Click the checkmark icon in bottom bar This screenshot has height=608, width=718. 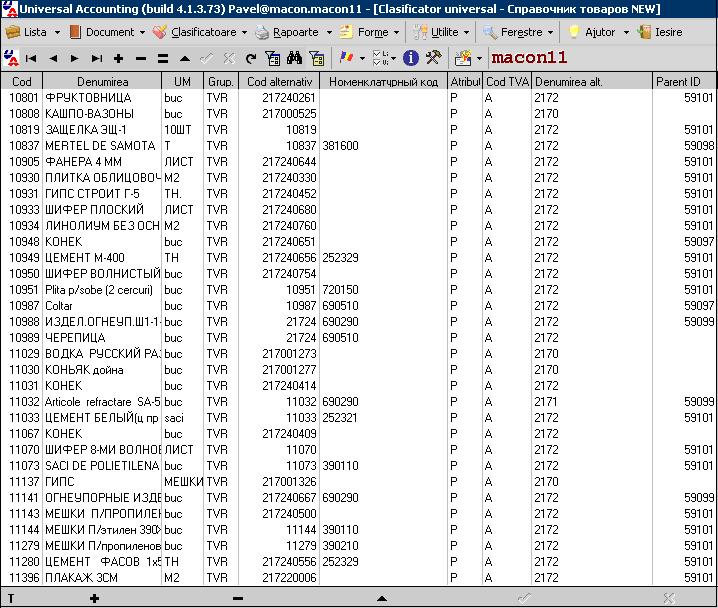[x=524, y=597]
